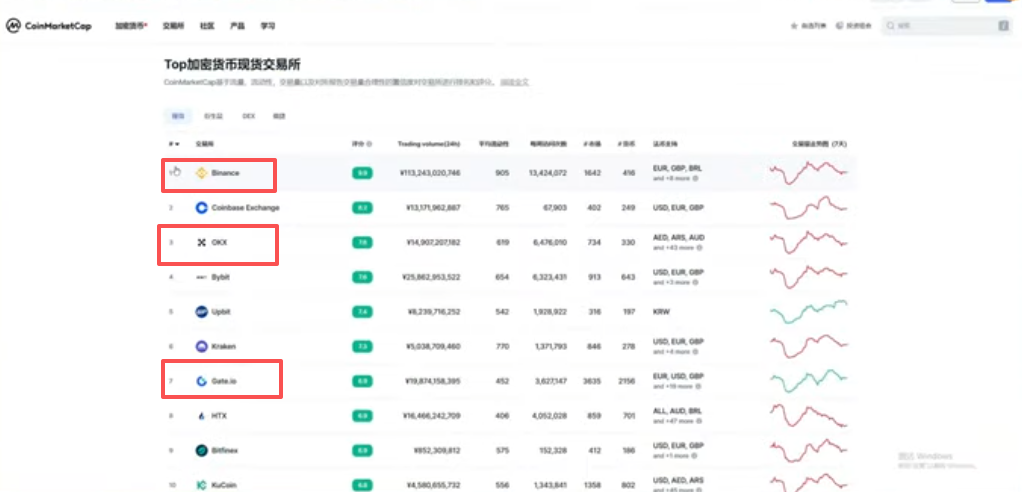1022x492 pixels.
Task: Open the Gate.io exchange link
Action: point(224,381)
